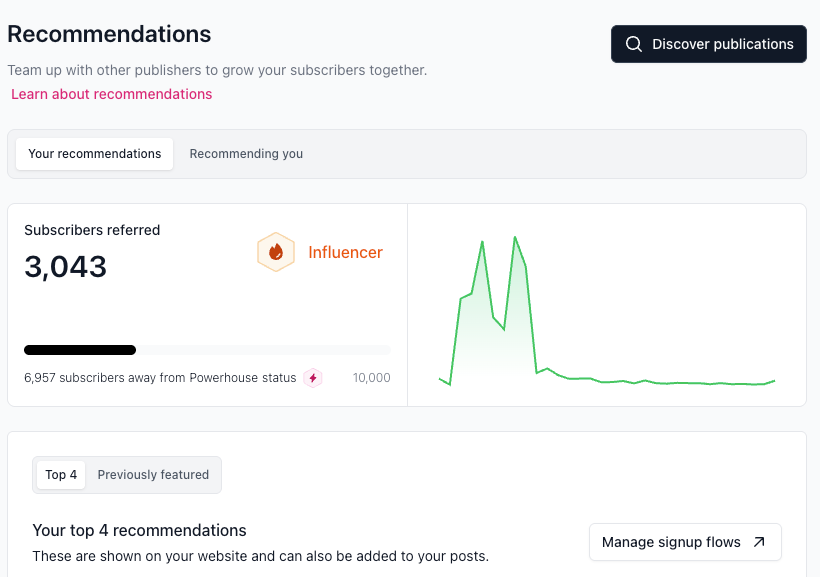The height and width of the screenshot is (577, 820).
Task: Click the subscriber progress bar toward Powerhouse
Action: coord(206,350)
